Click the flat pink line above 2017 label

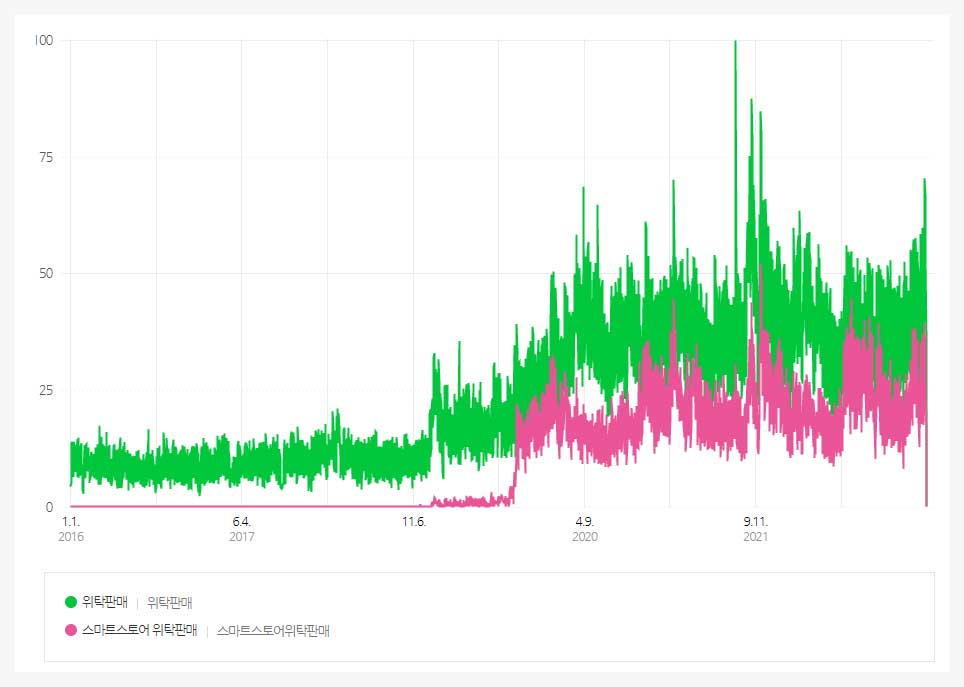(242, 506)
